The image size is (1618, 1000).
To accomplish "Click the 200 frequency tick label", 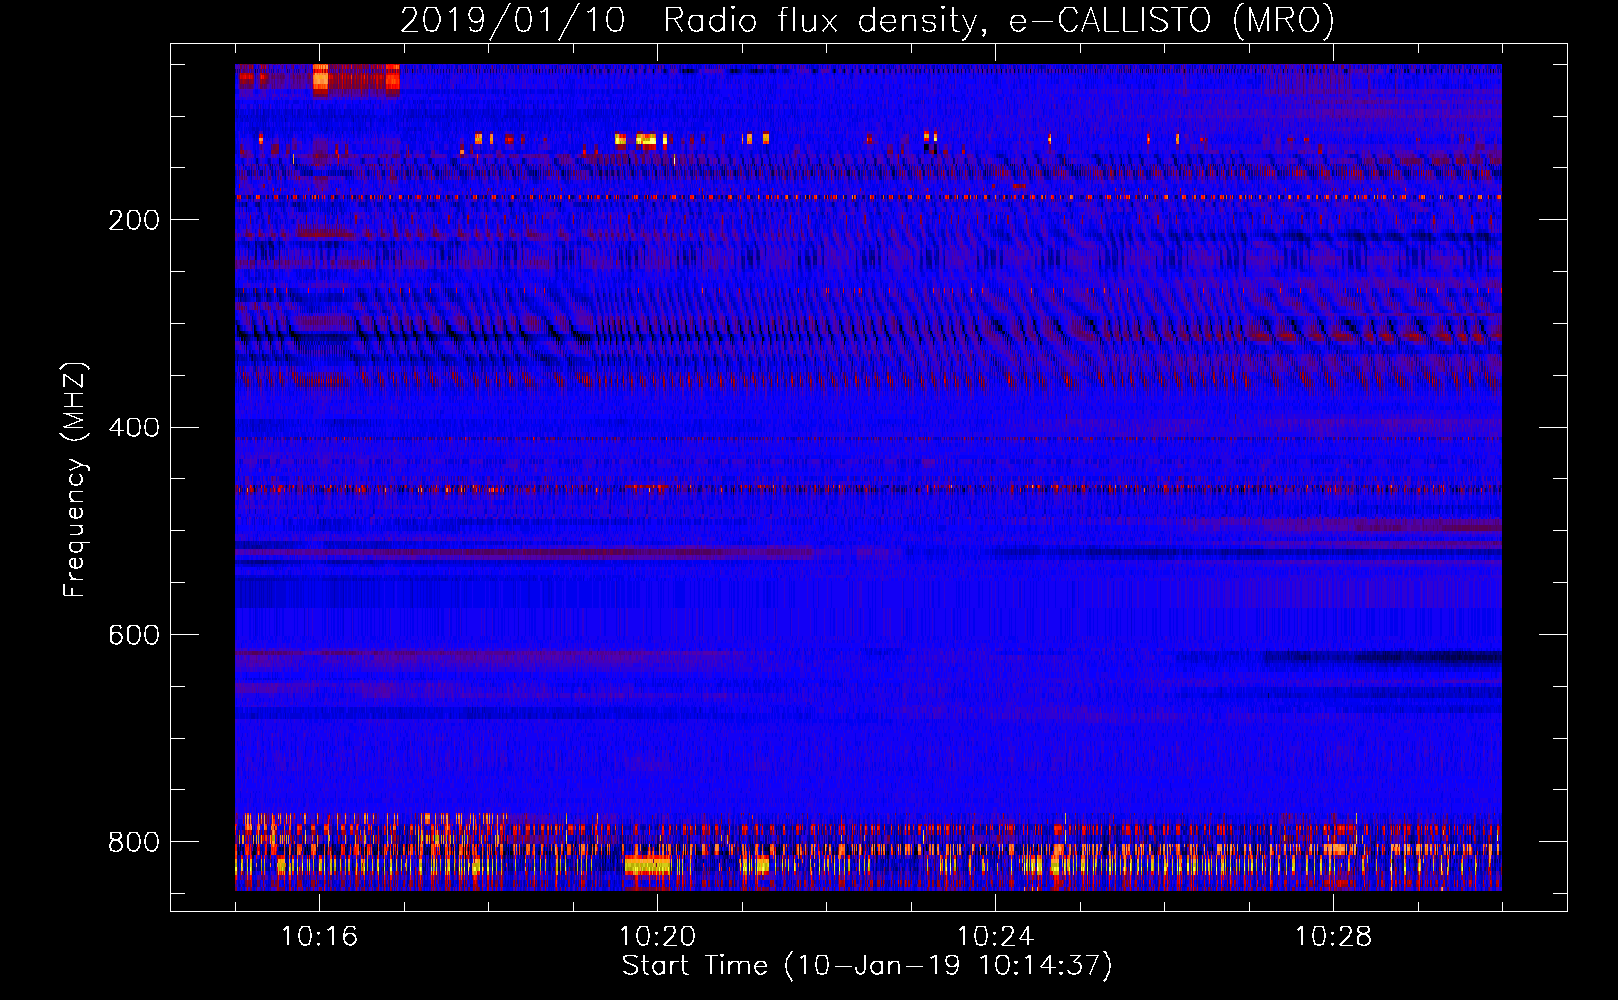I will point(134,220).
